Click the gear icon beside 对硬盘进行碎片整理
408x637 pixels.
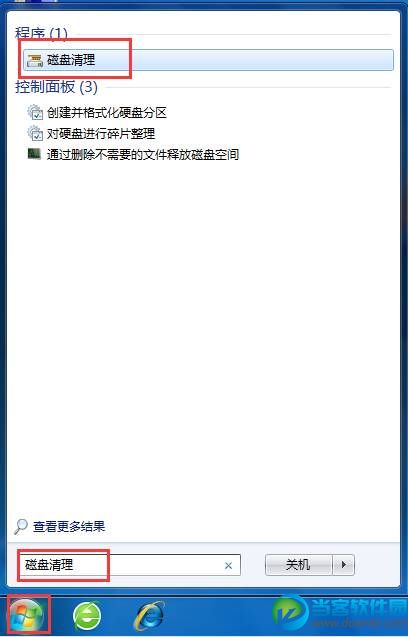[35, 133]
